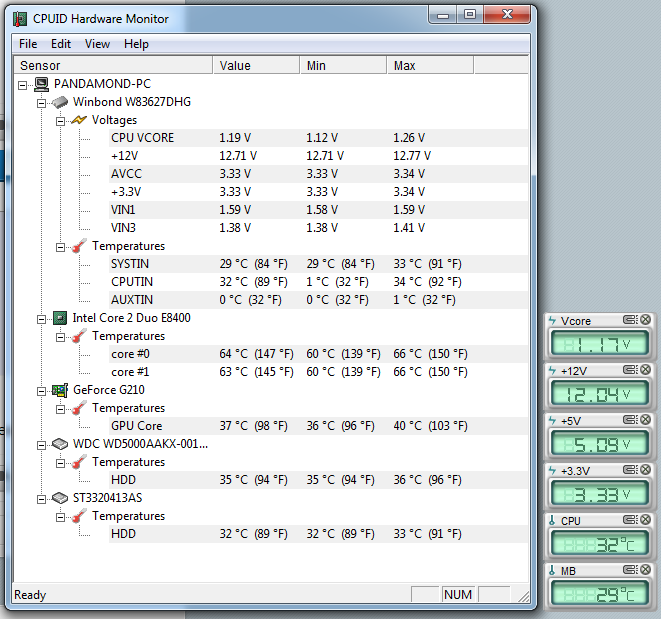Viewport: 661px width, 619px height.
Task: Select the AVCC voltage row
Action: pos(318,174)
